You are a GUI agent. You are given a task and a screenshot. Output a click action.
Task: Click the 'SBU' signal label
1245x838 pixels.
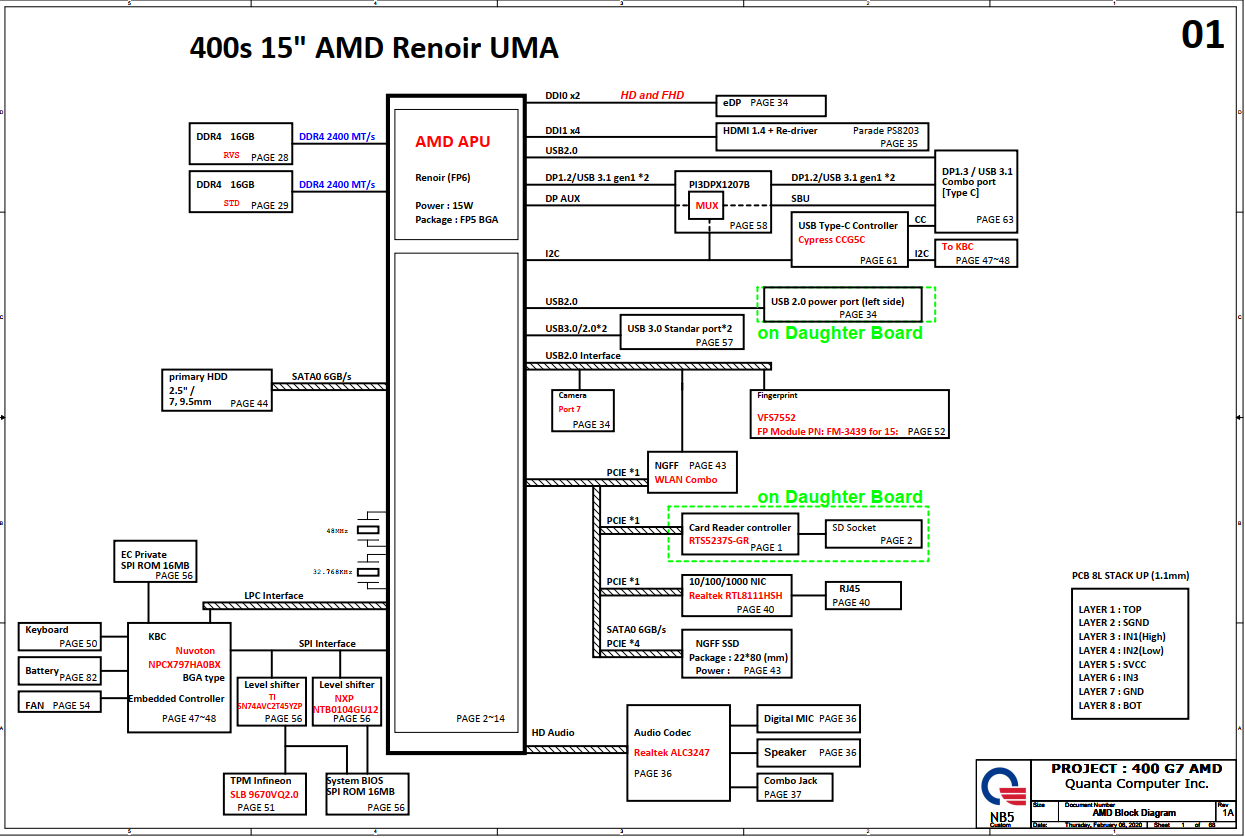click(x=800, y=199)
